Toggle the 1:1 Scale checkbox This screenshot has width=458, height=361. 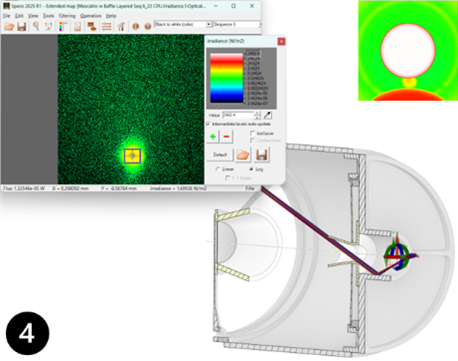tap(228, 178)
